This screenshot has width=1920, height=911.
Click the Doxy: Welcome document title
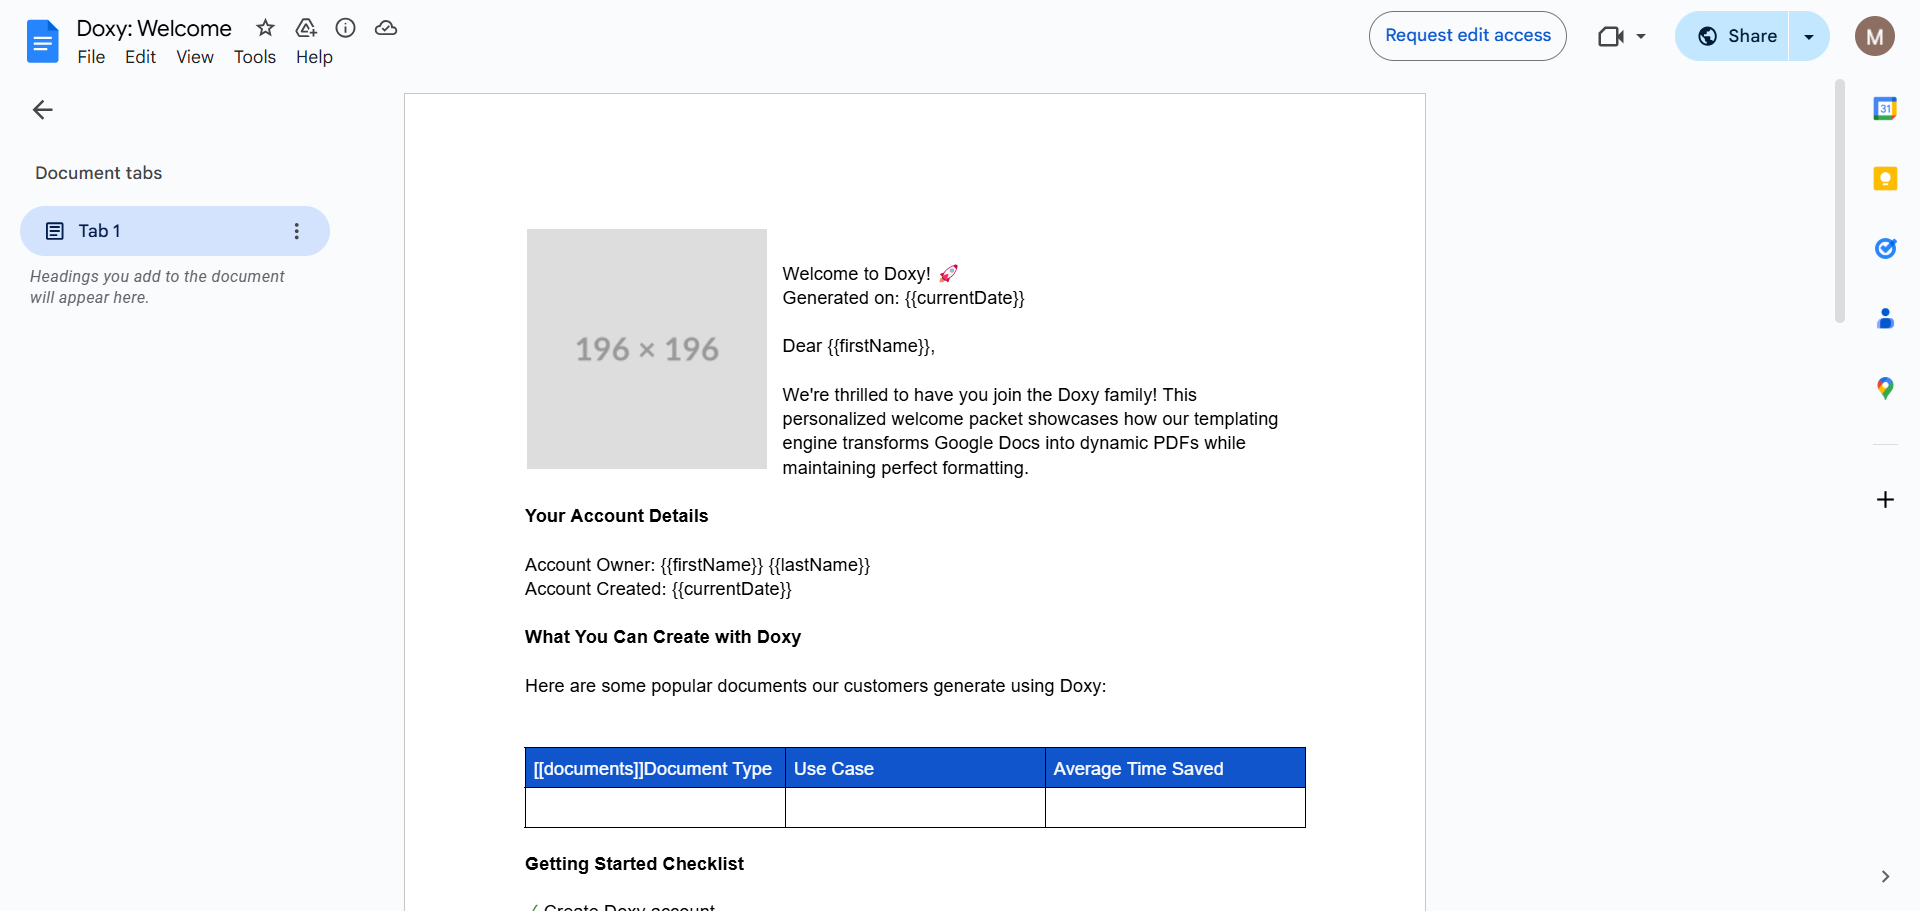coord(154,28)
